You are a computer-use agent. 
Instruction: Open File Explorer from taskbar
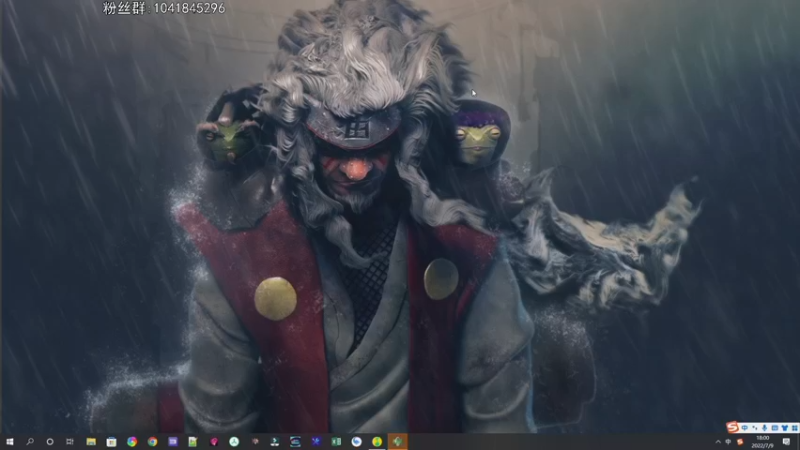pos(91,442)
